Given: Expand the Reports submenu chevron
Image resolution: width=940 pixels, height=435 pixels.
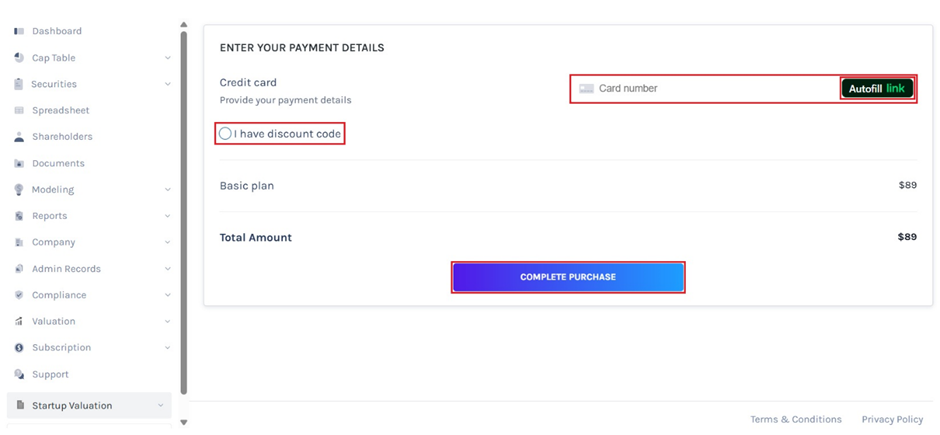Looking at the screenshot, I should click(x=167, y=216).
